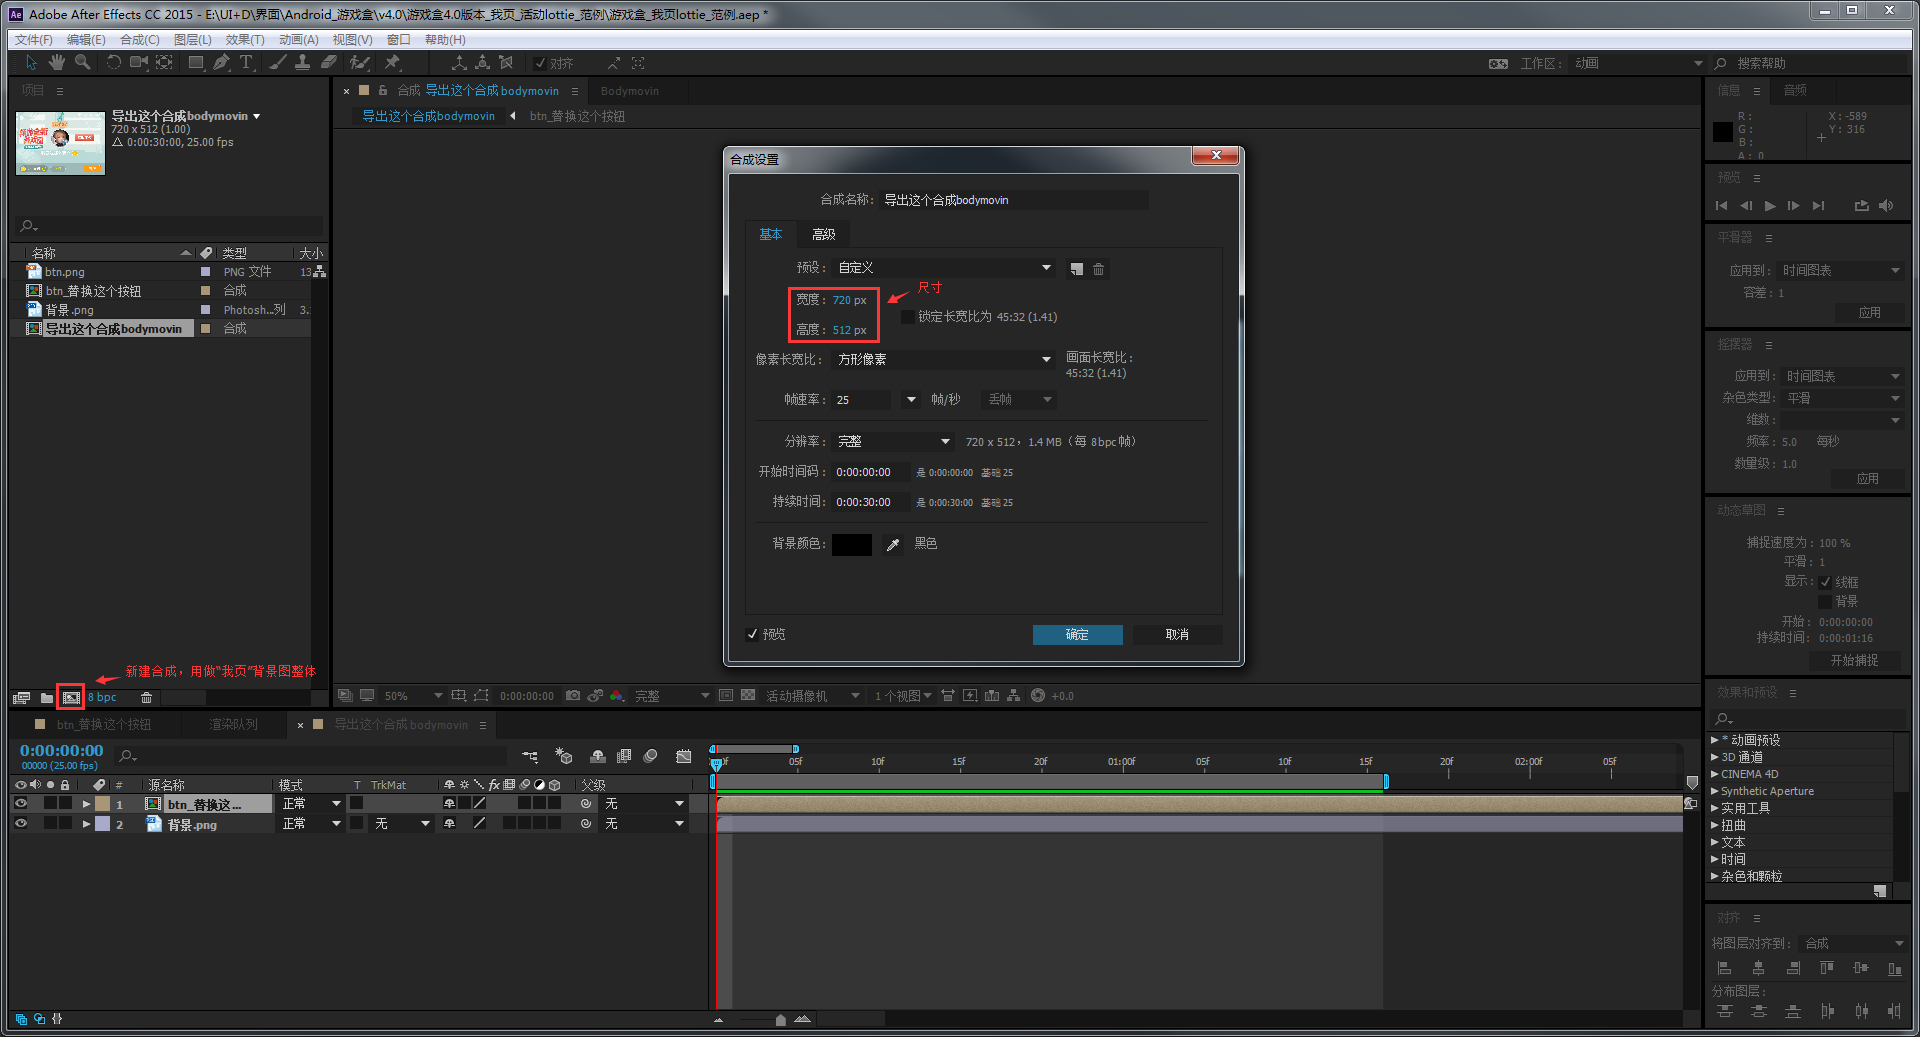Toggle 线框 checkbox in Motion Sketch panel
Screen dimensions: 1920x1037
(x=1825, y=582)
